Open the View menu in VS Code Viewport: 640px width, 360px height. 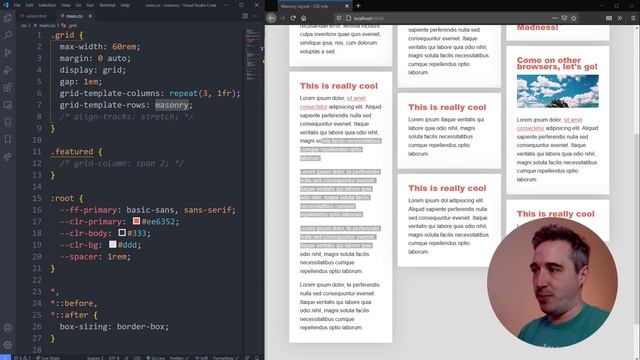tap(66, 5)
